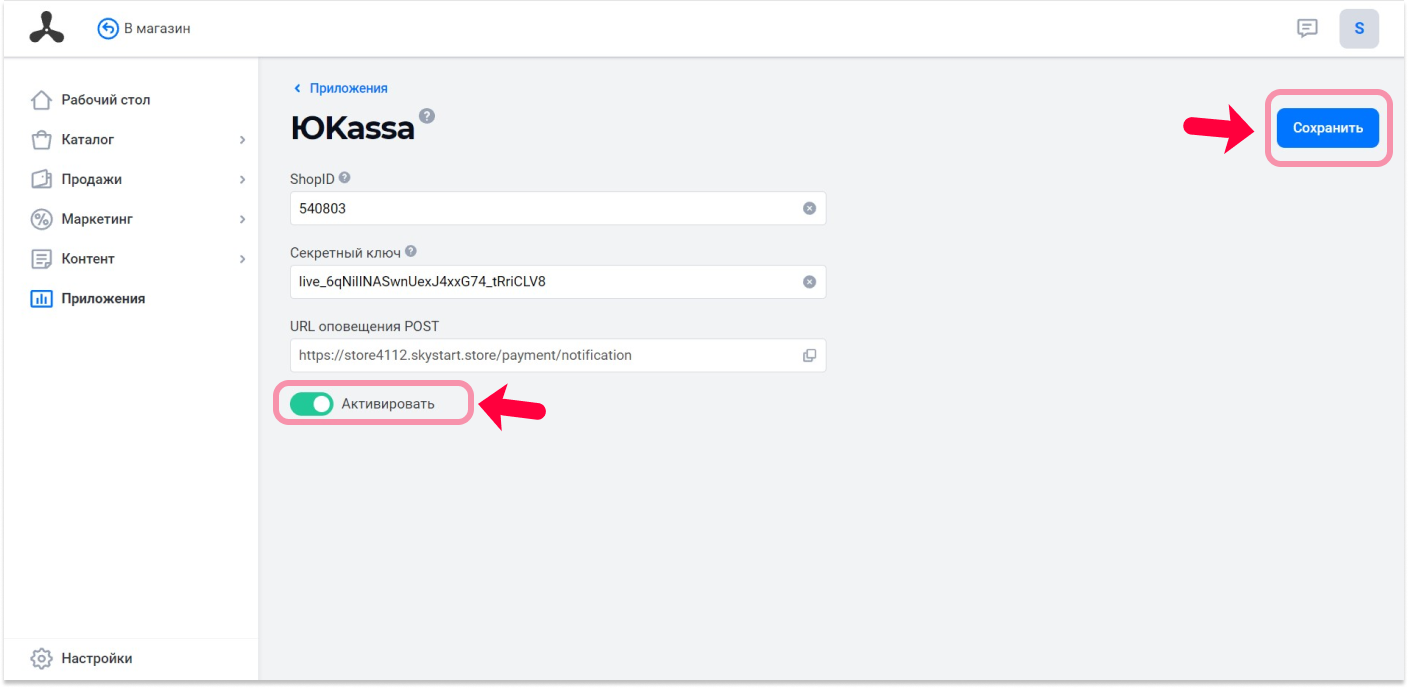Click the wallet icon for "Продажи"

[x=41, y=179]
